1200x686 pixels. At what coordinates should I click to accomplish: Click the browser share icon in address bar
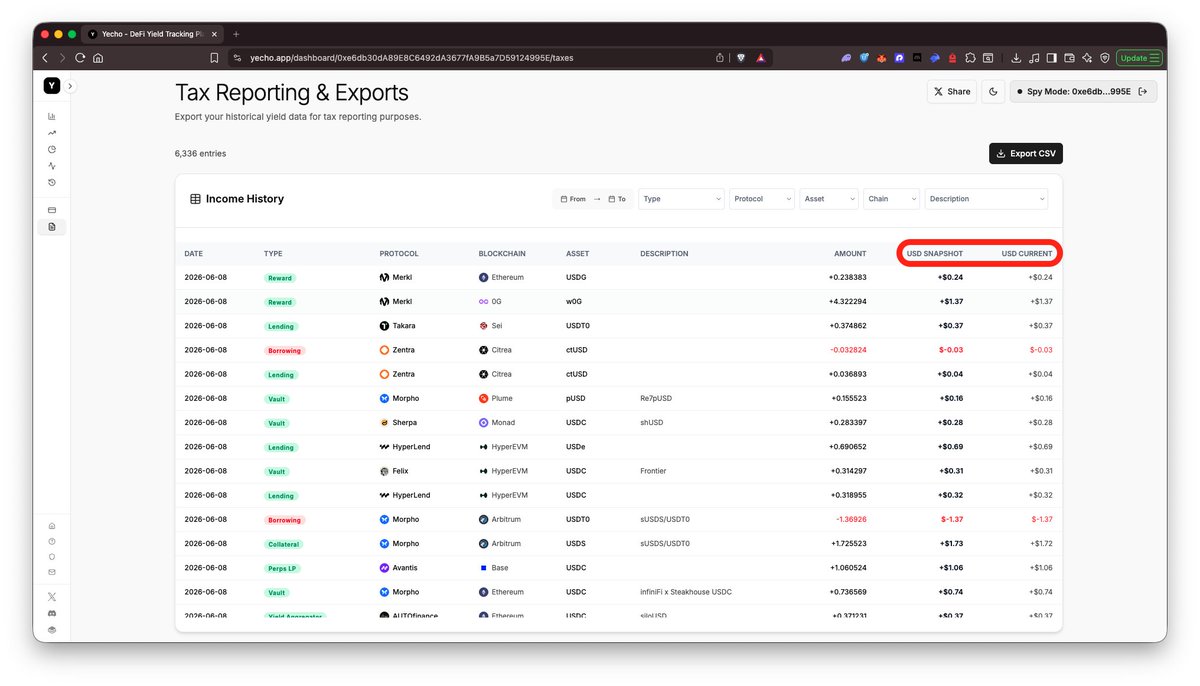[x=720, y=58]
